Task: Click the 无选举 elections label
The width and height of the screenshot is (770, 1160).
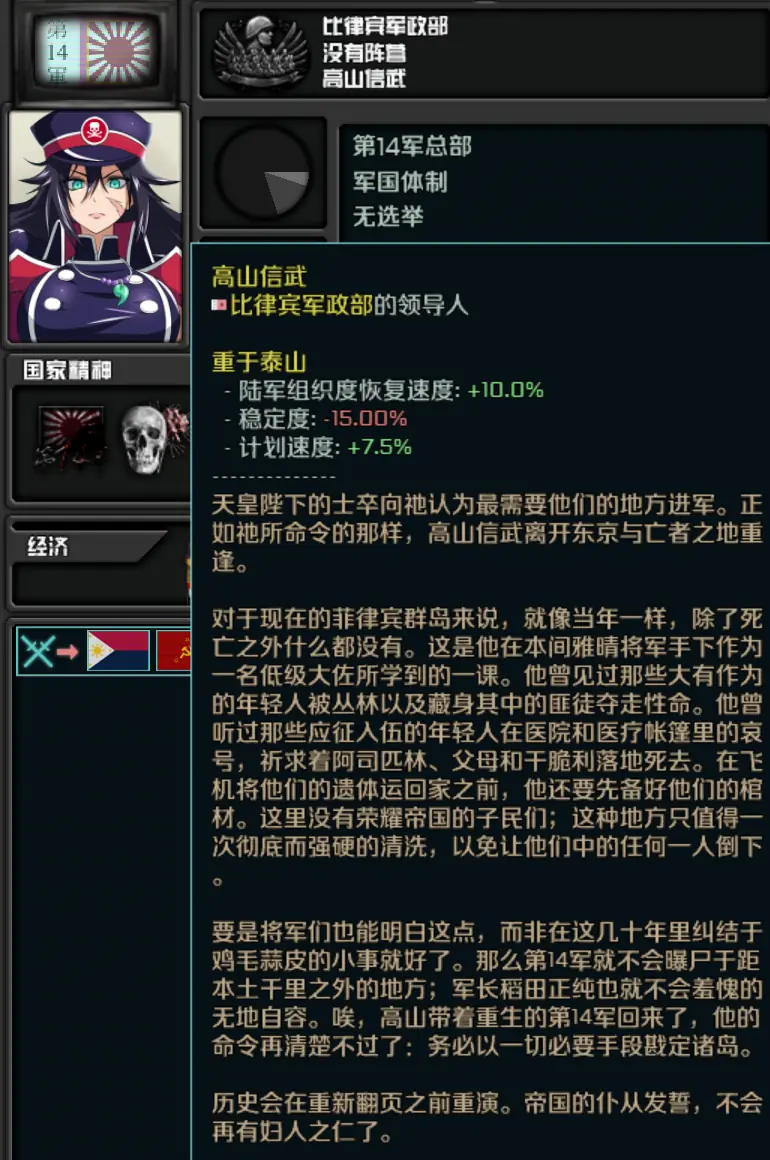Action: 388,217
